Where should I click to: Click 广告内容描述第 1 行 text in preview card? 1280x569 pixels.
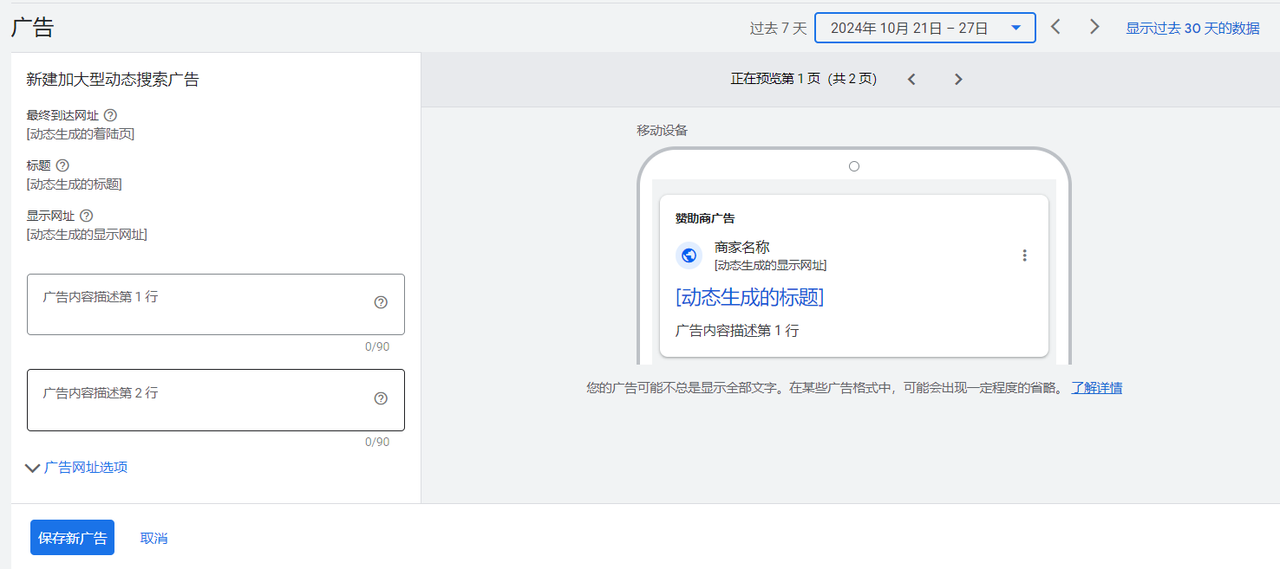pos(737,330)
